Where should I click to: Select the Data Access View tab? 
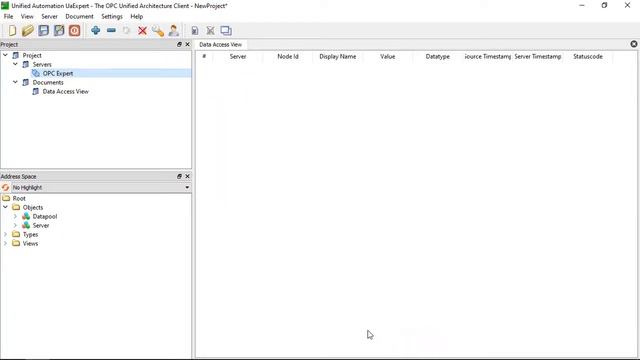pyautogui.click(x=220, y=44)
